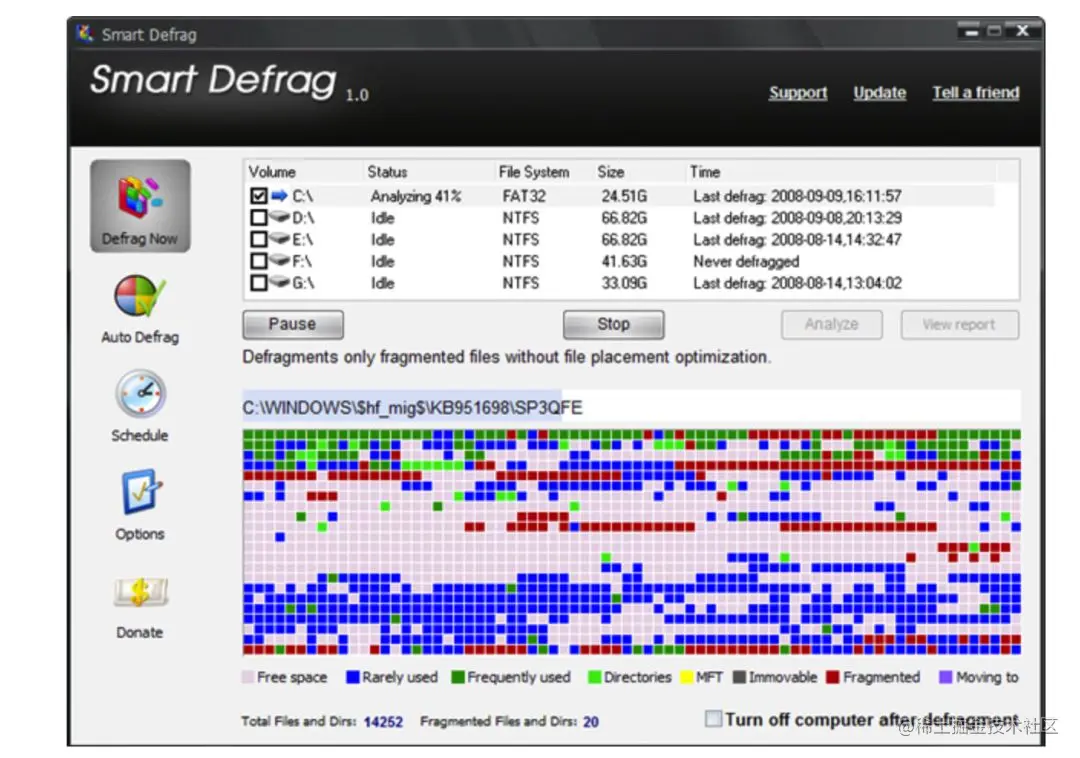Sort volumes by the Status column header
This screenshot has height=758, width=1080.
(x=387, y=172)
